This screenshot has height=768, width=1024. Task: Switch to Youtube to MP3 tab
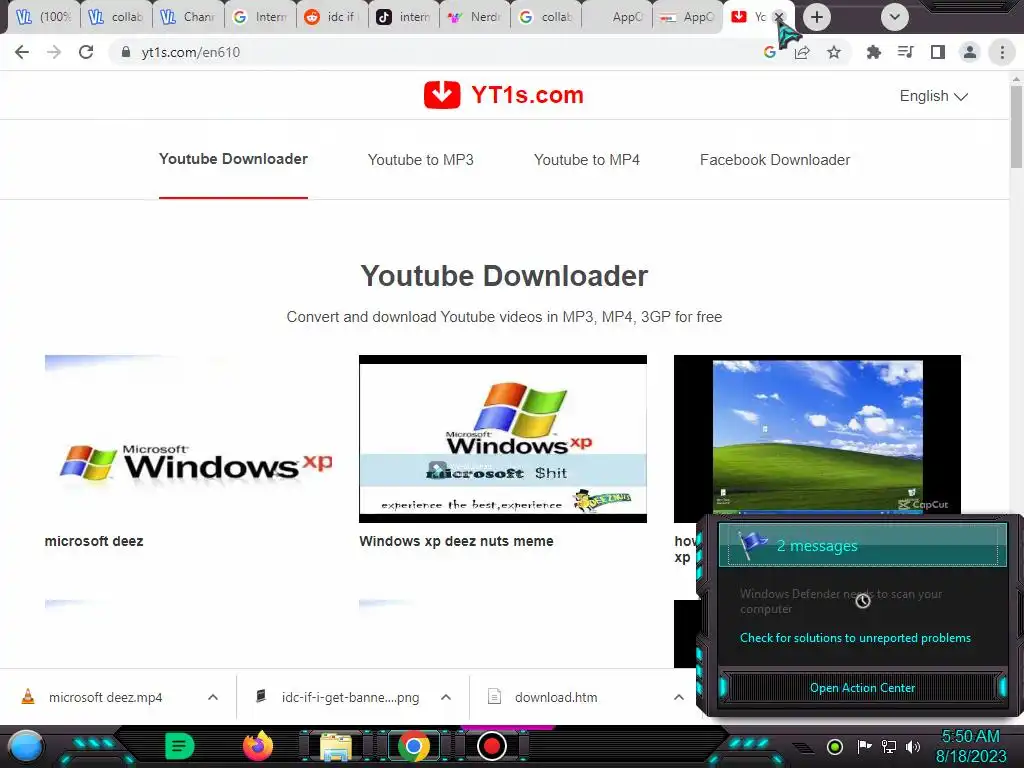(421, 160)
